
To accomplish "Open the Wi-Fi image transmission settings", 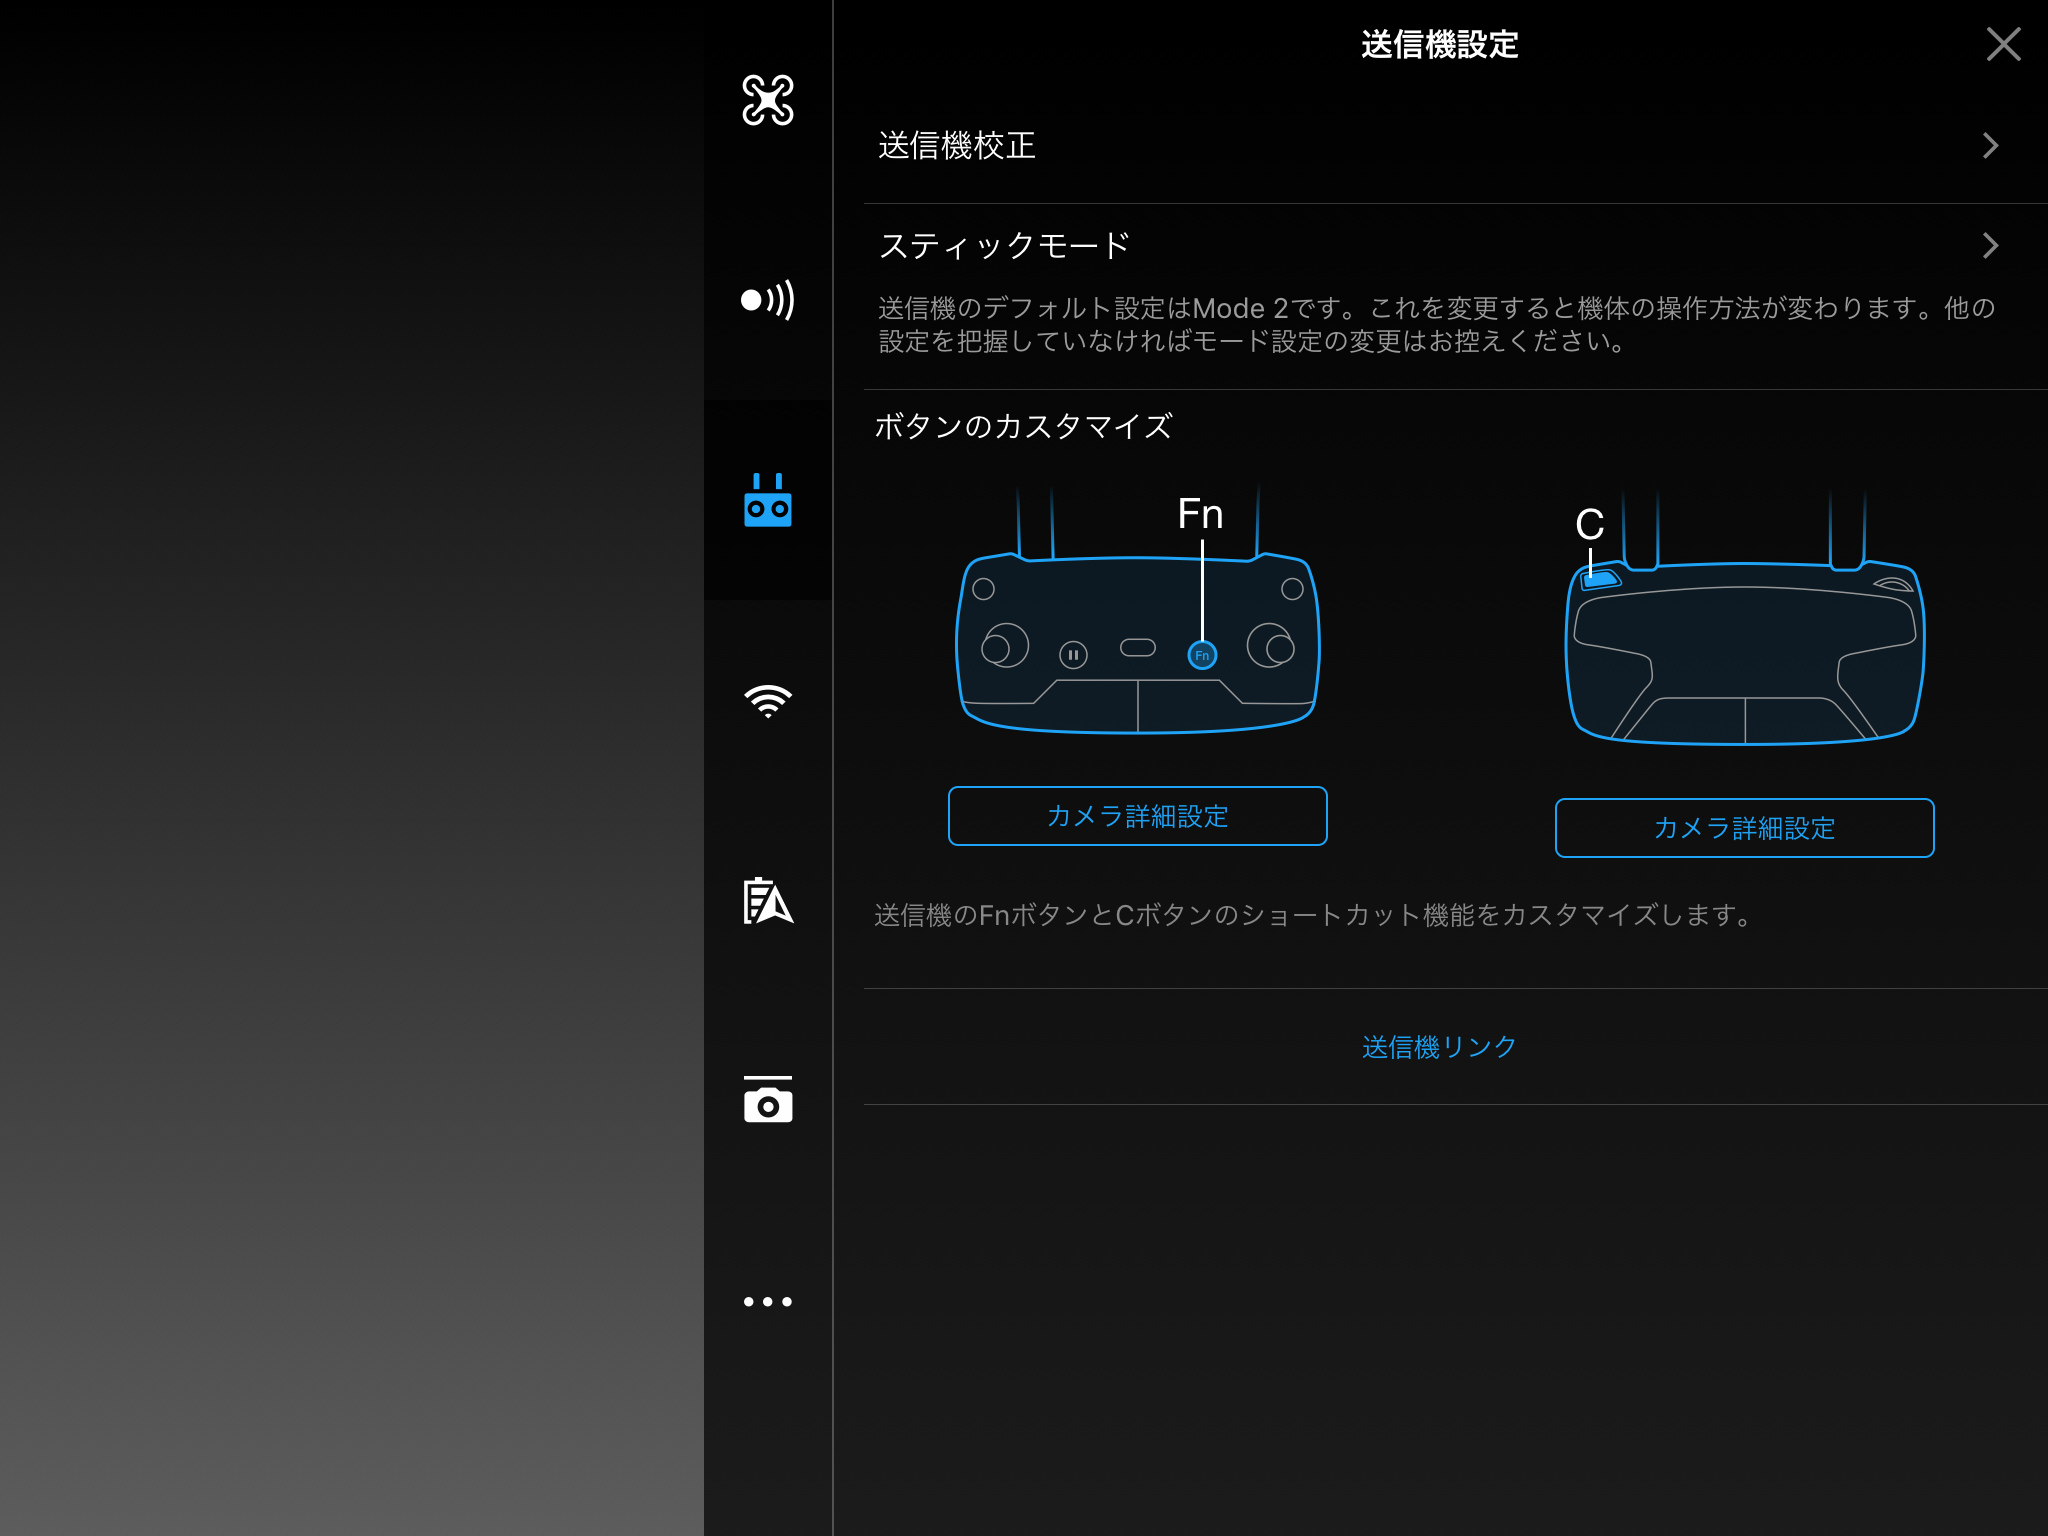I will click(x=767, y=701).
